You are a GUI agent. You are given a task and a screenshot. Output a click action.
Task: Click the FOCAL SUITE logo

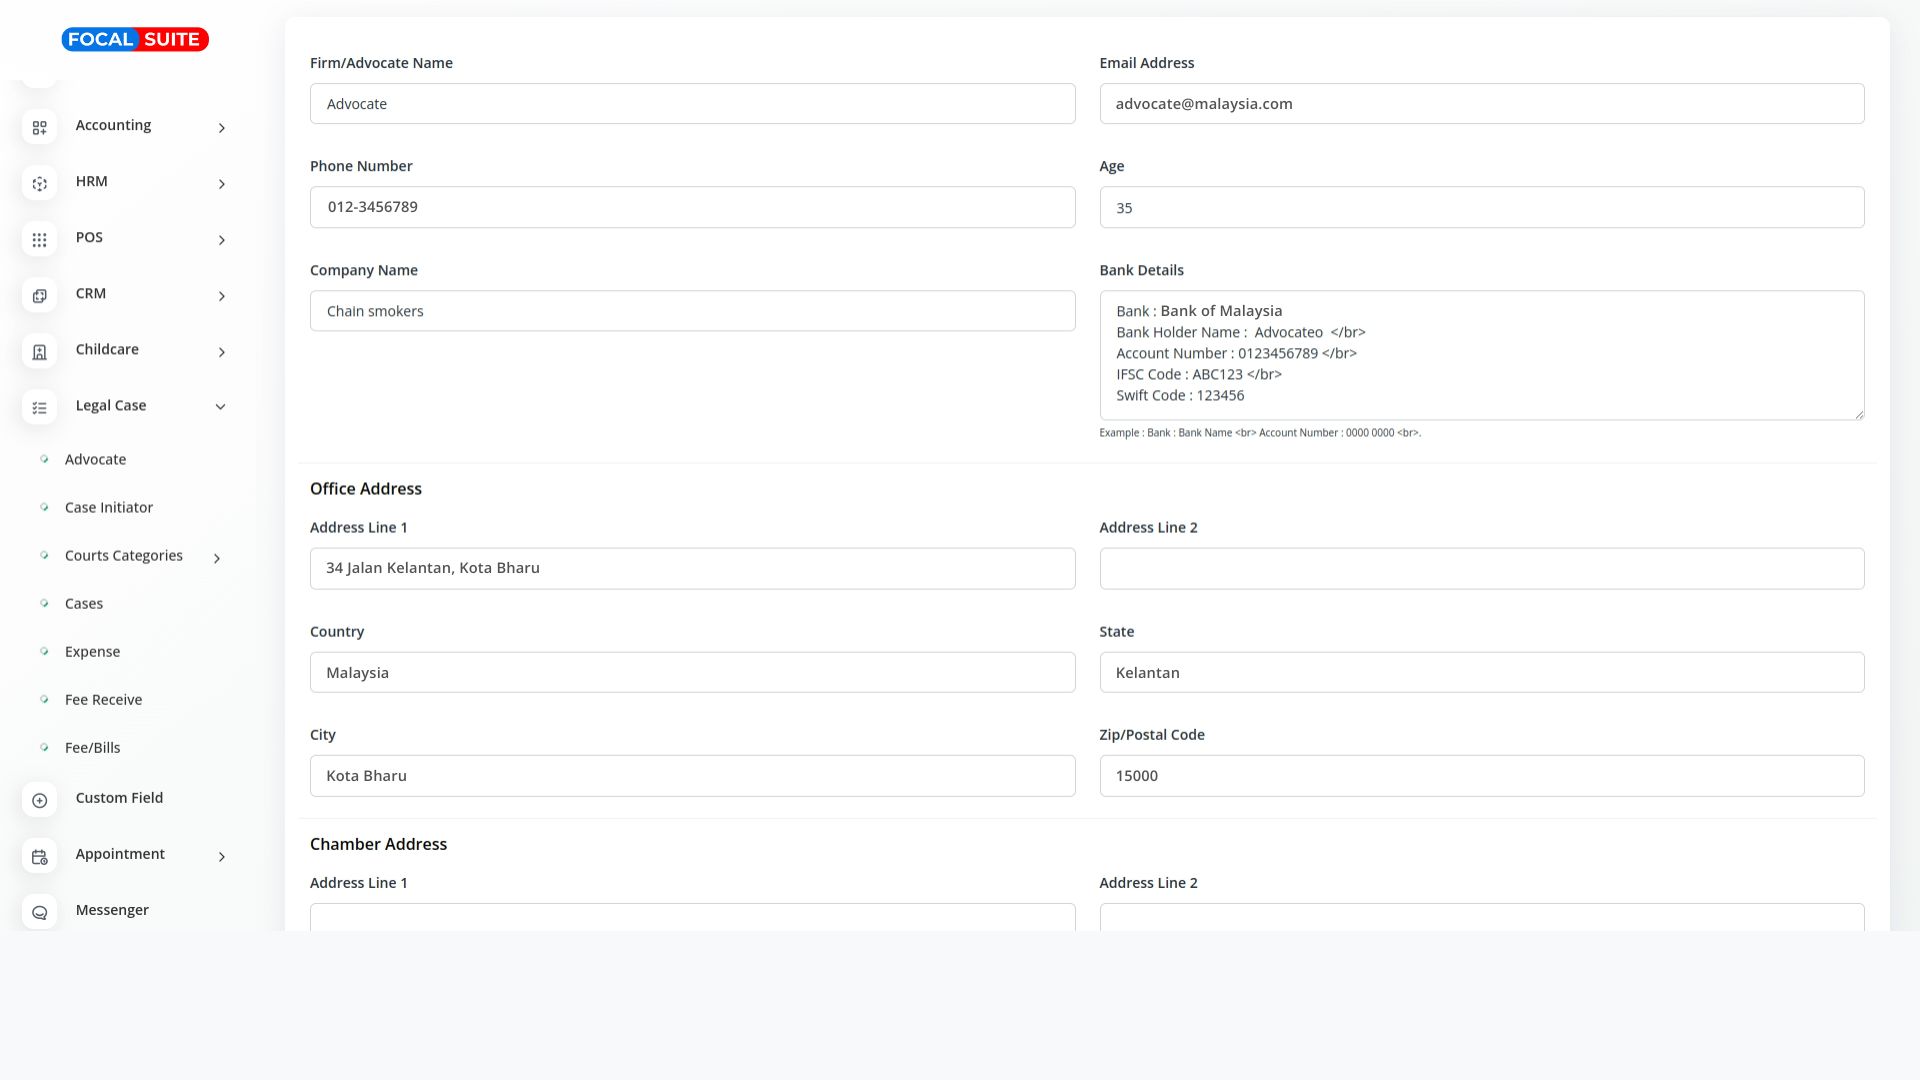(x=135, y=39)
